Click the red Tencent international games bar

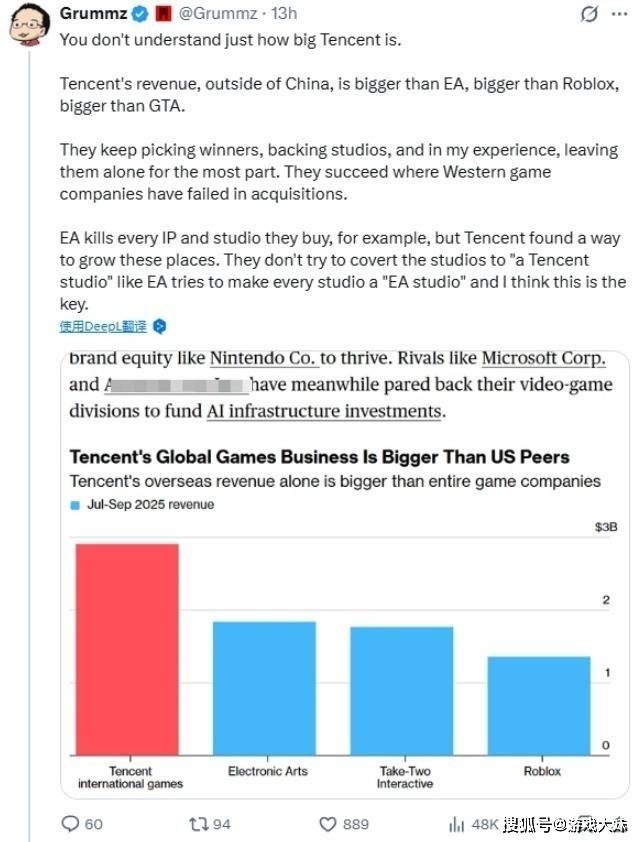125,648
